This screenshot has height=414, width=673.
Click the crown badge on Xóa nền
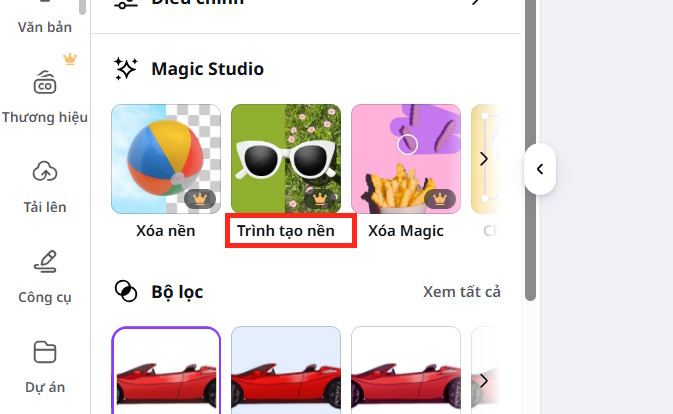click(x=200, y=199)
